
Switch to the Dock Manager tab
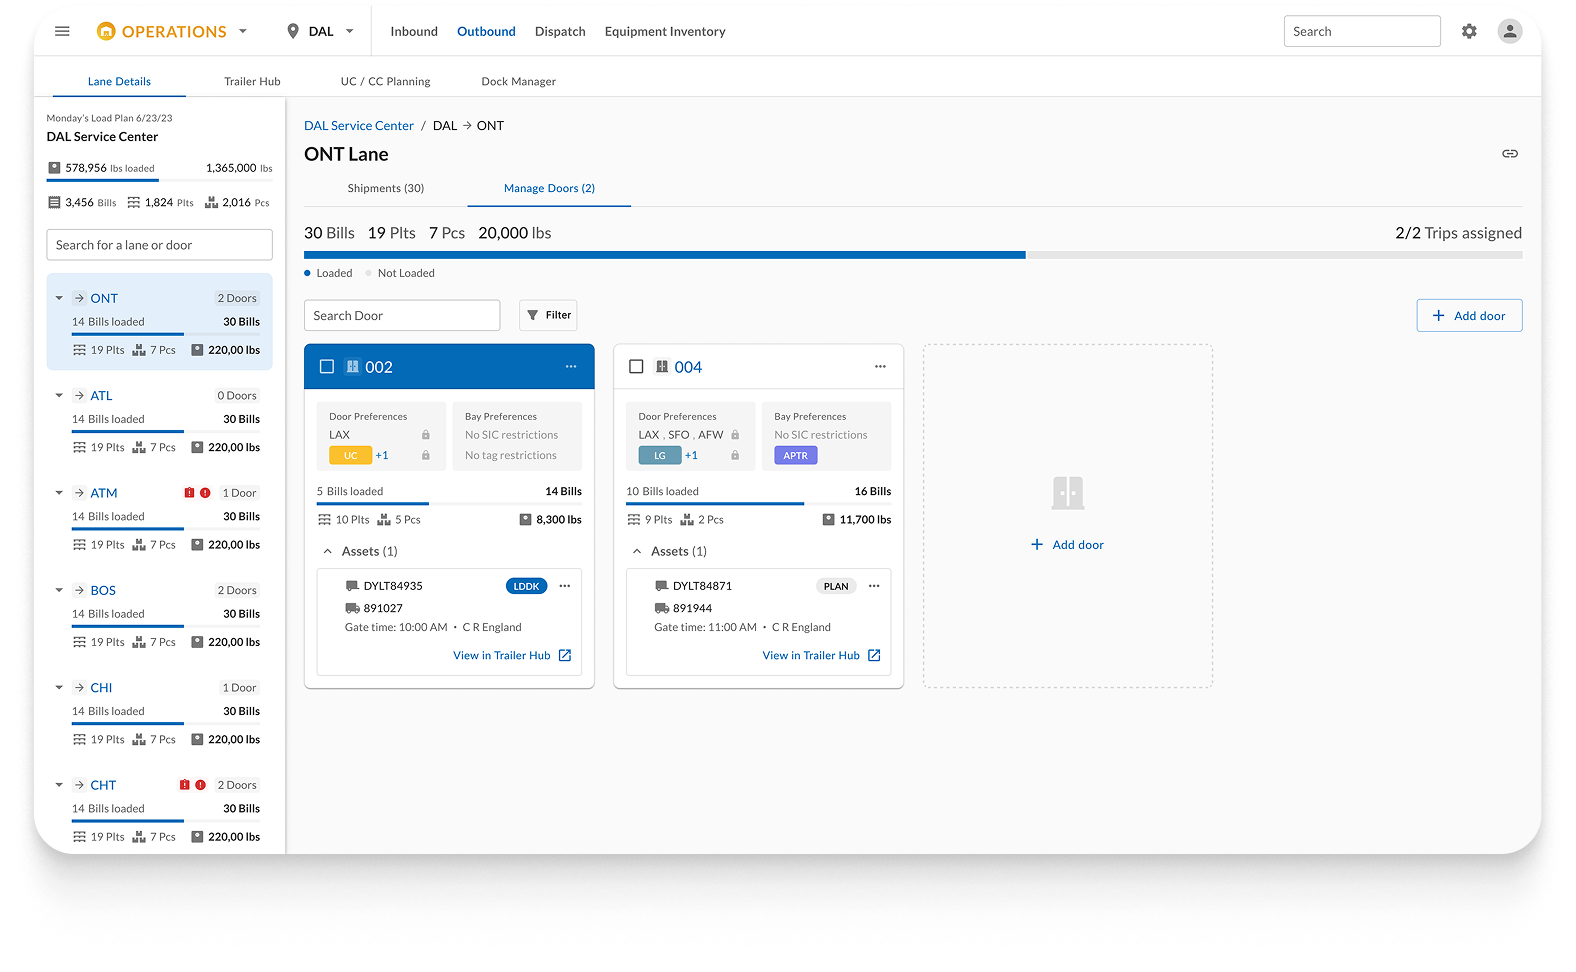[518, 82]
